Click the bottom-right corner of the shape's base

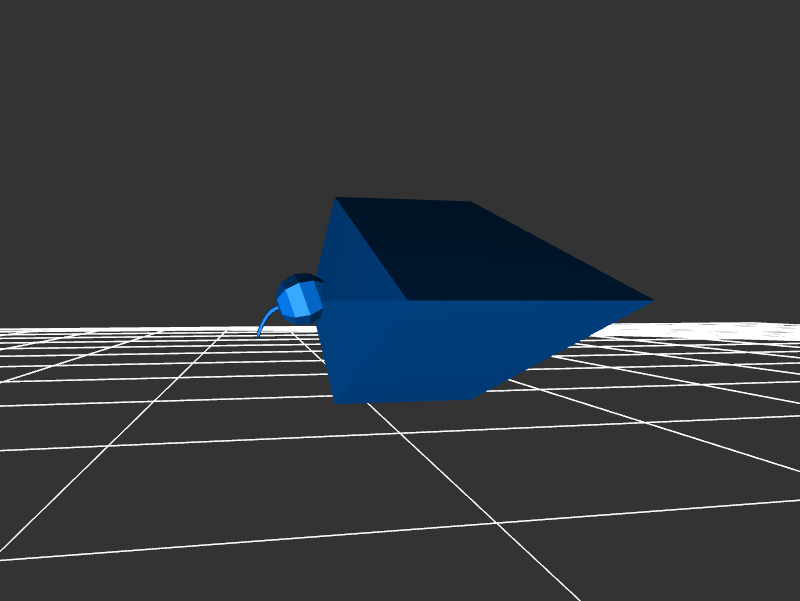click(471, 399)
